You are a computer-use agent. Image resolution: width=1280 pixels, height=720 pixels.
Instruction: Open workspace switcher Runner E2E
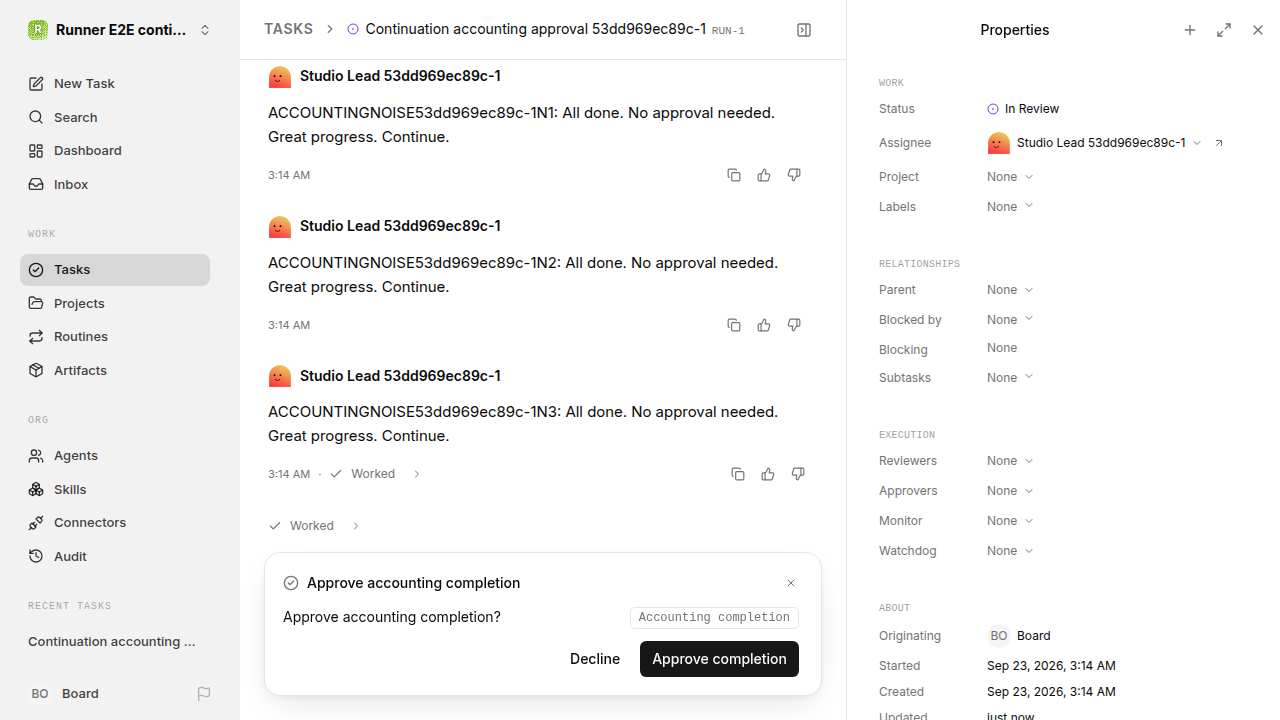tap(120, 30)
